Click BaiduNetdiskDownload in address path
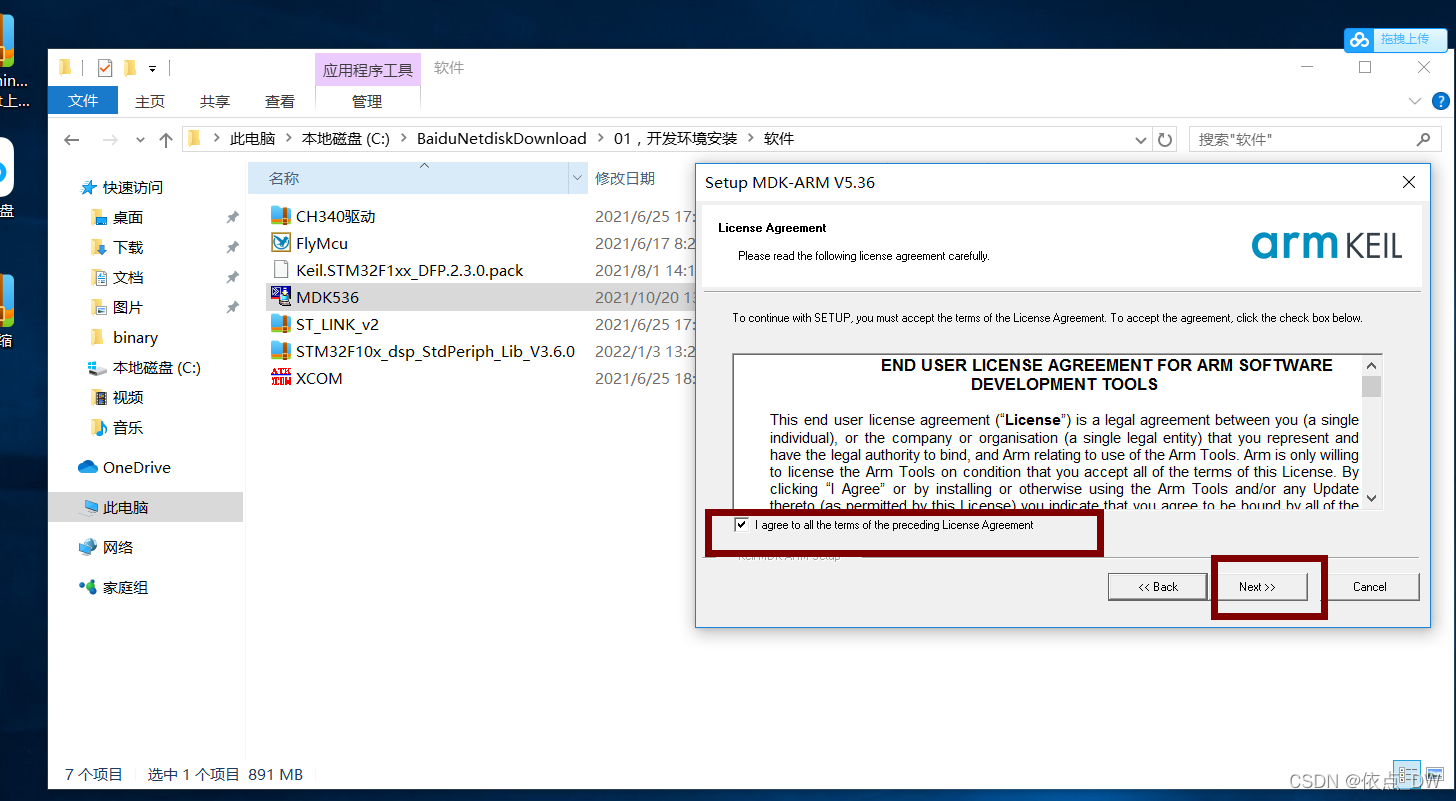 pyautogui.click(x=502, y=139)
